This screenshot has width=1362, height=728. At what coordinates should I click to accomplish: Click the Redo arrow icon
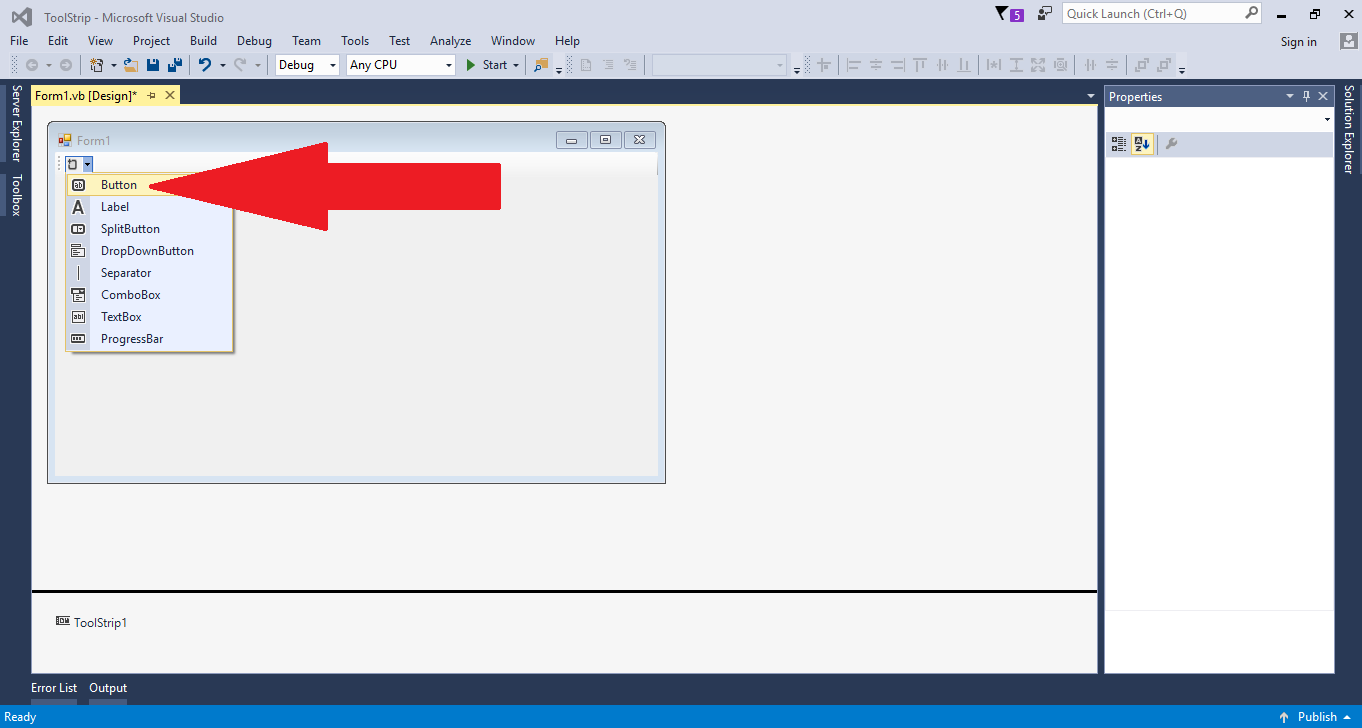(x=240, y=65)
